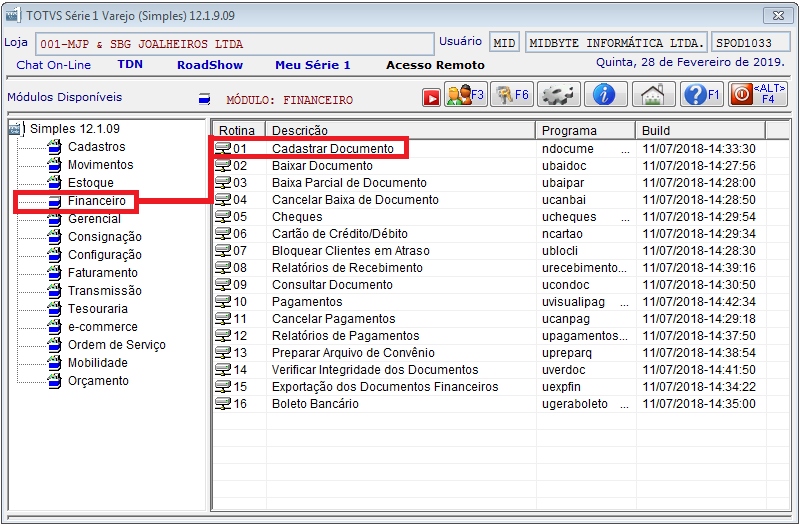Click the ugeraboleto program cell

(x=585, y=404)
